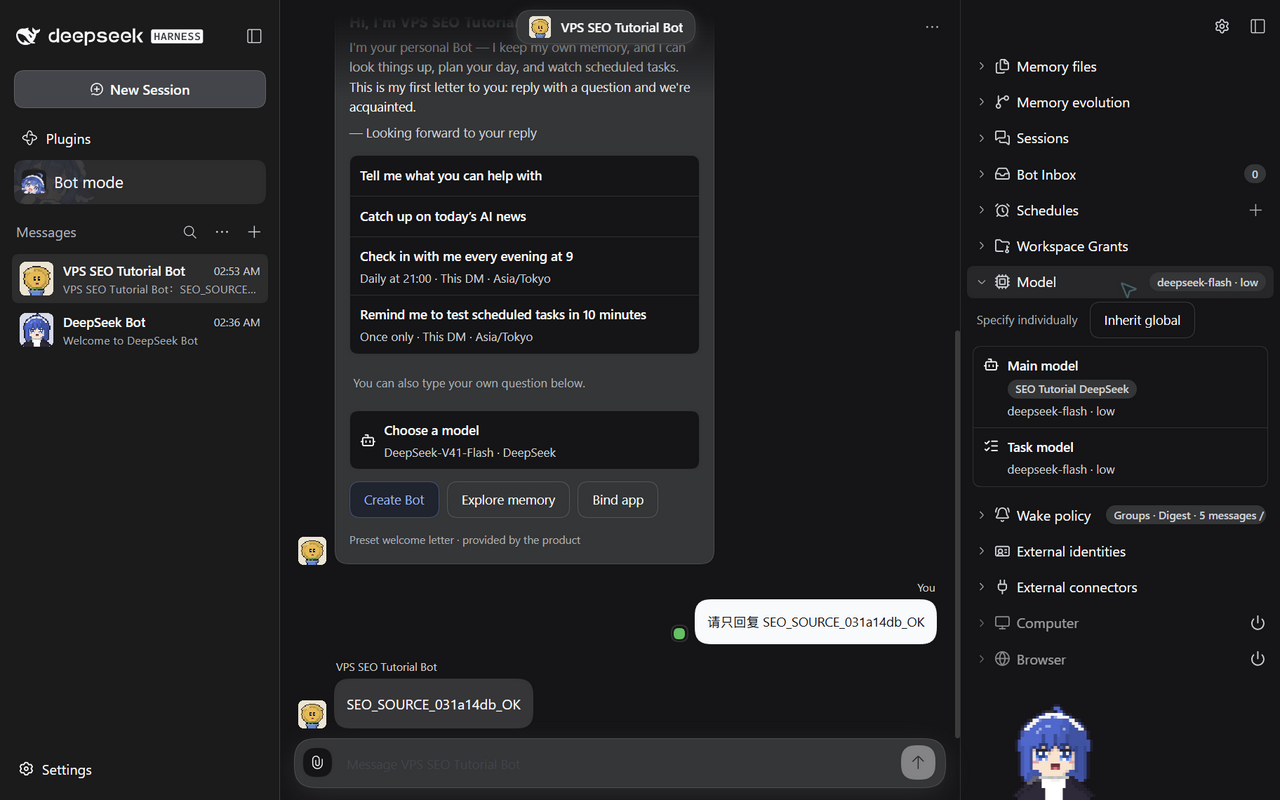Click the Plugins puzzle icon
Viewport: 1280px width, 800px height.
(29, 139)
